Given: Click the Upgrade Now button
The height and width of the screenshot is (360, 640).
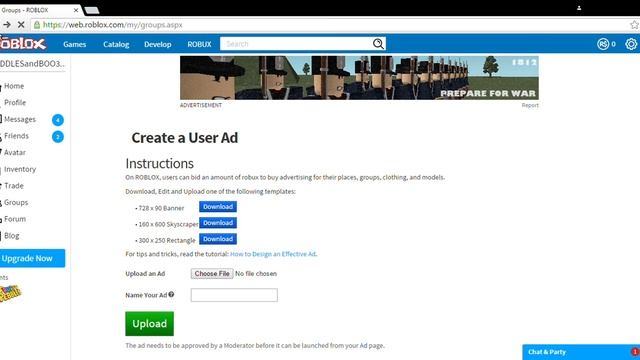Looking at the screenshot, I should pos(32,258).
